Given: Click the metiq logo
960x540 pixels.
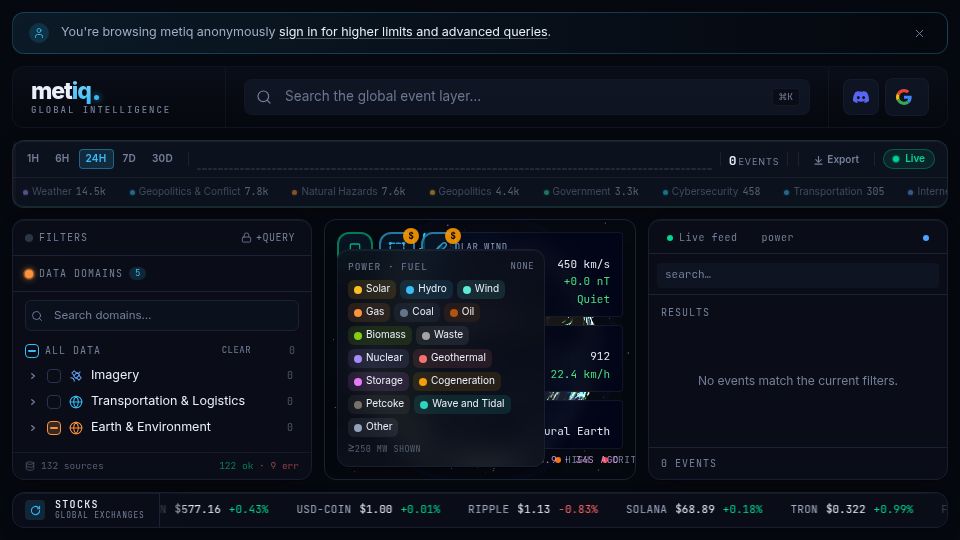Looking at the screenshot, I should (x=66, y=92).
